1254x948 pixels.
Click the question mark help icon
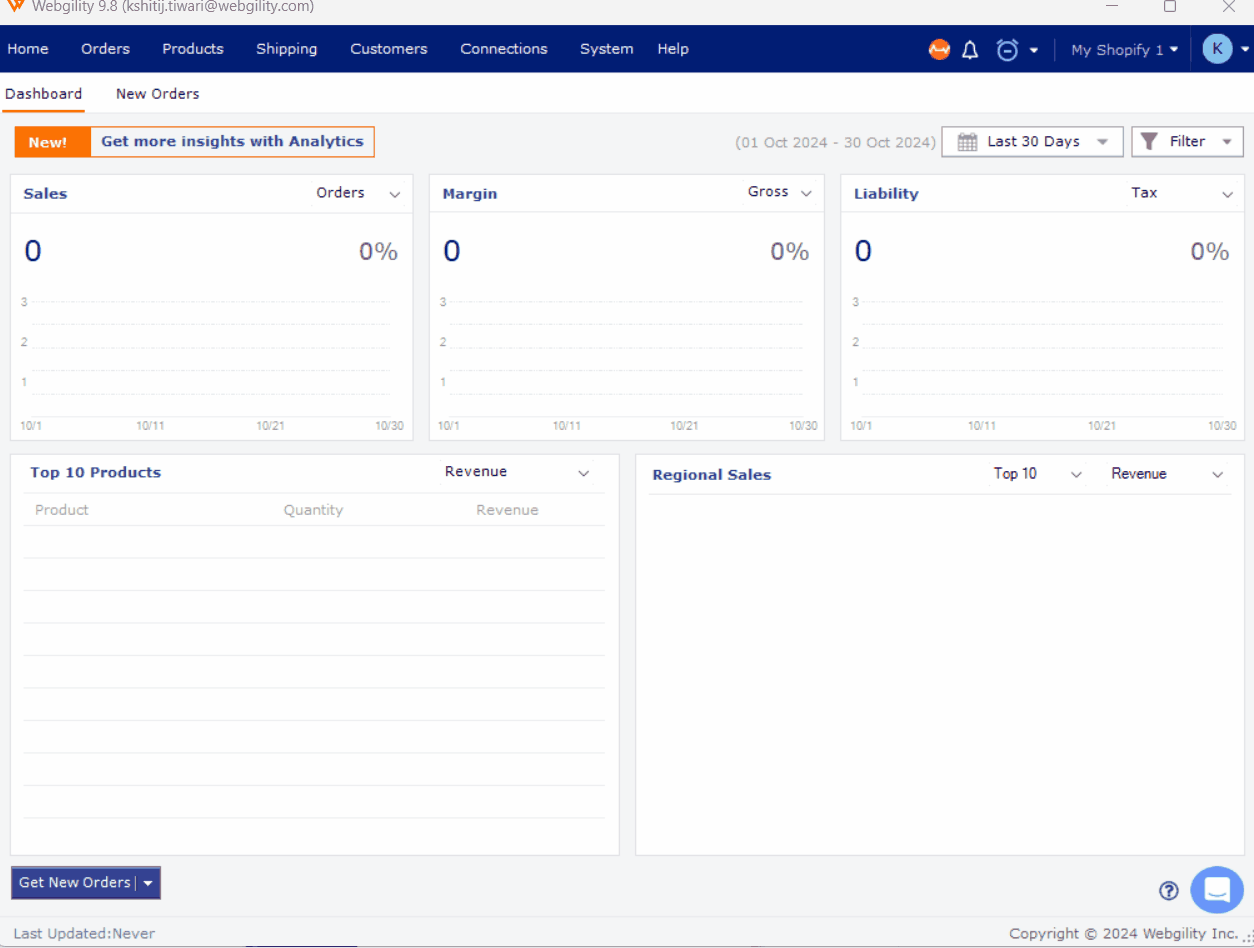(1169, 891)
